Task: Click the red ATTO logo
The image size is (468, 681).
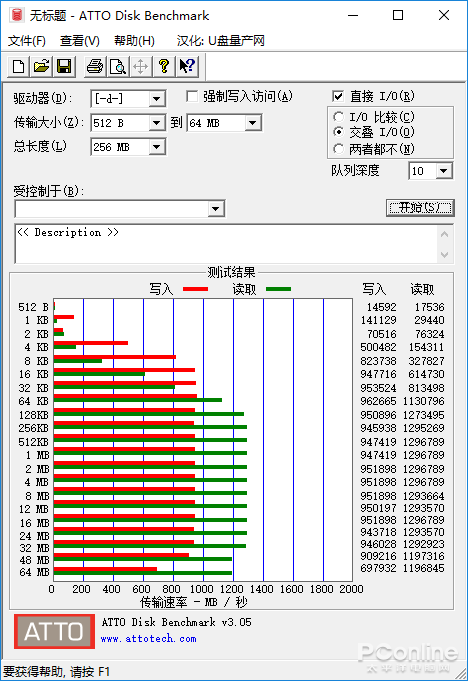Action: pos(54,631)
